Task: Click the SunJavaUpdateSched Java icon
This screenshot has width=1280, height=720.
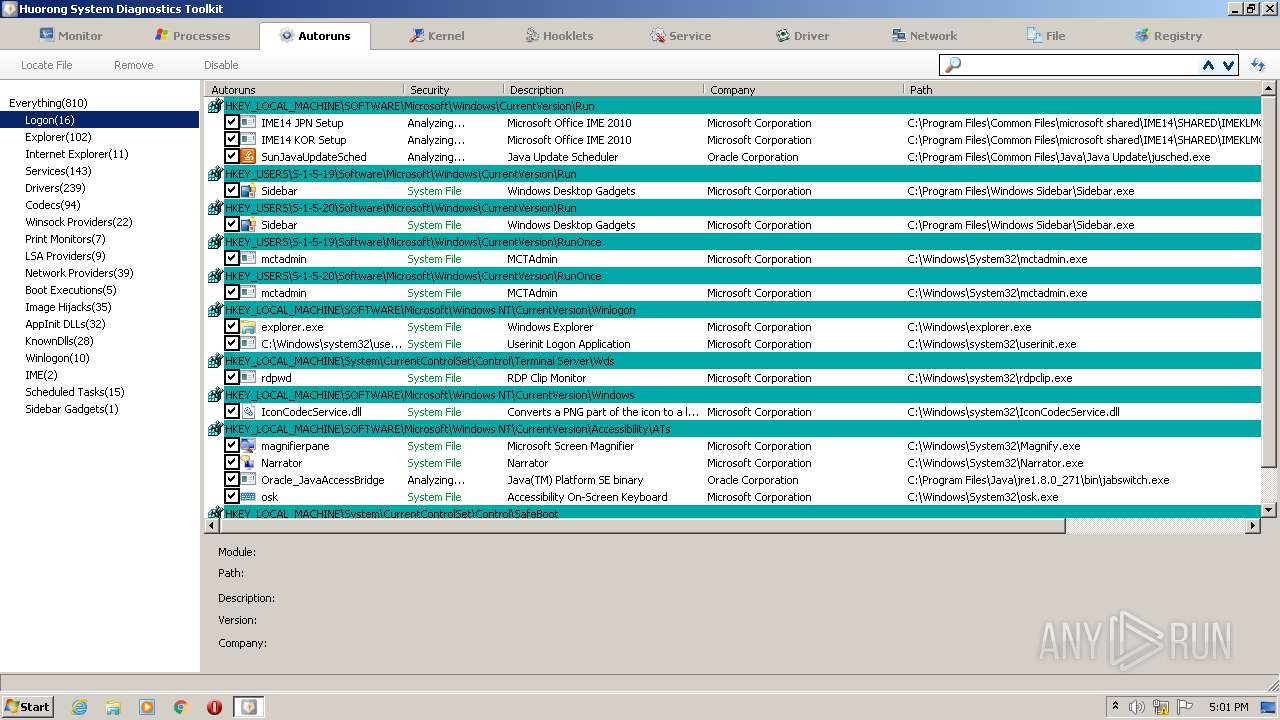Action: 249,157
